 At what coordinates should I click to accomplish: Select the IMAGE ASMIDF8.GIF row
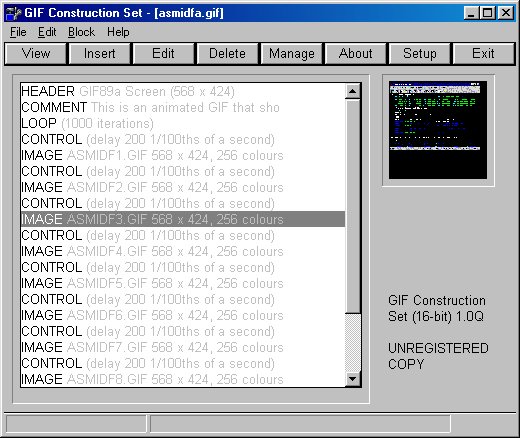pyautogui.click(x=183, y=379)
